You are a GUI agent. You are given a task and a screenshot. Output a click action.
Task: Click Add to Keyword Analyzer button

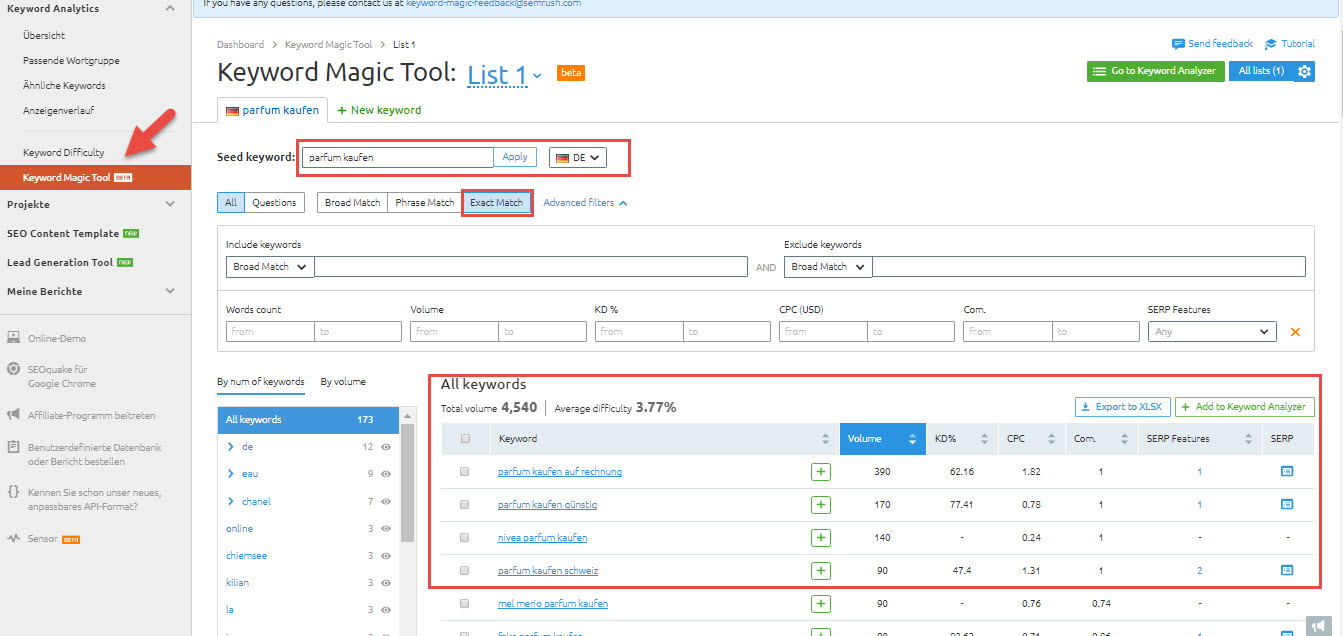1244,407
